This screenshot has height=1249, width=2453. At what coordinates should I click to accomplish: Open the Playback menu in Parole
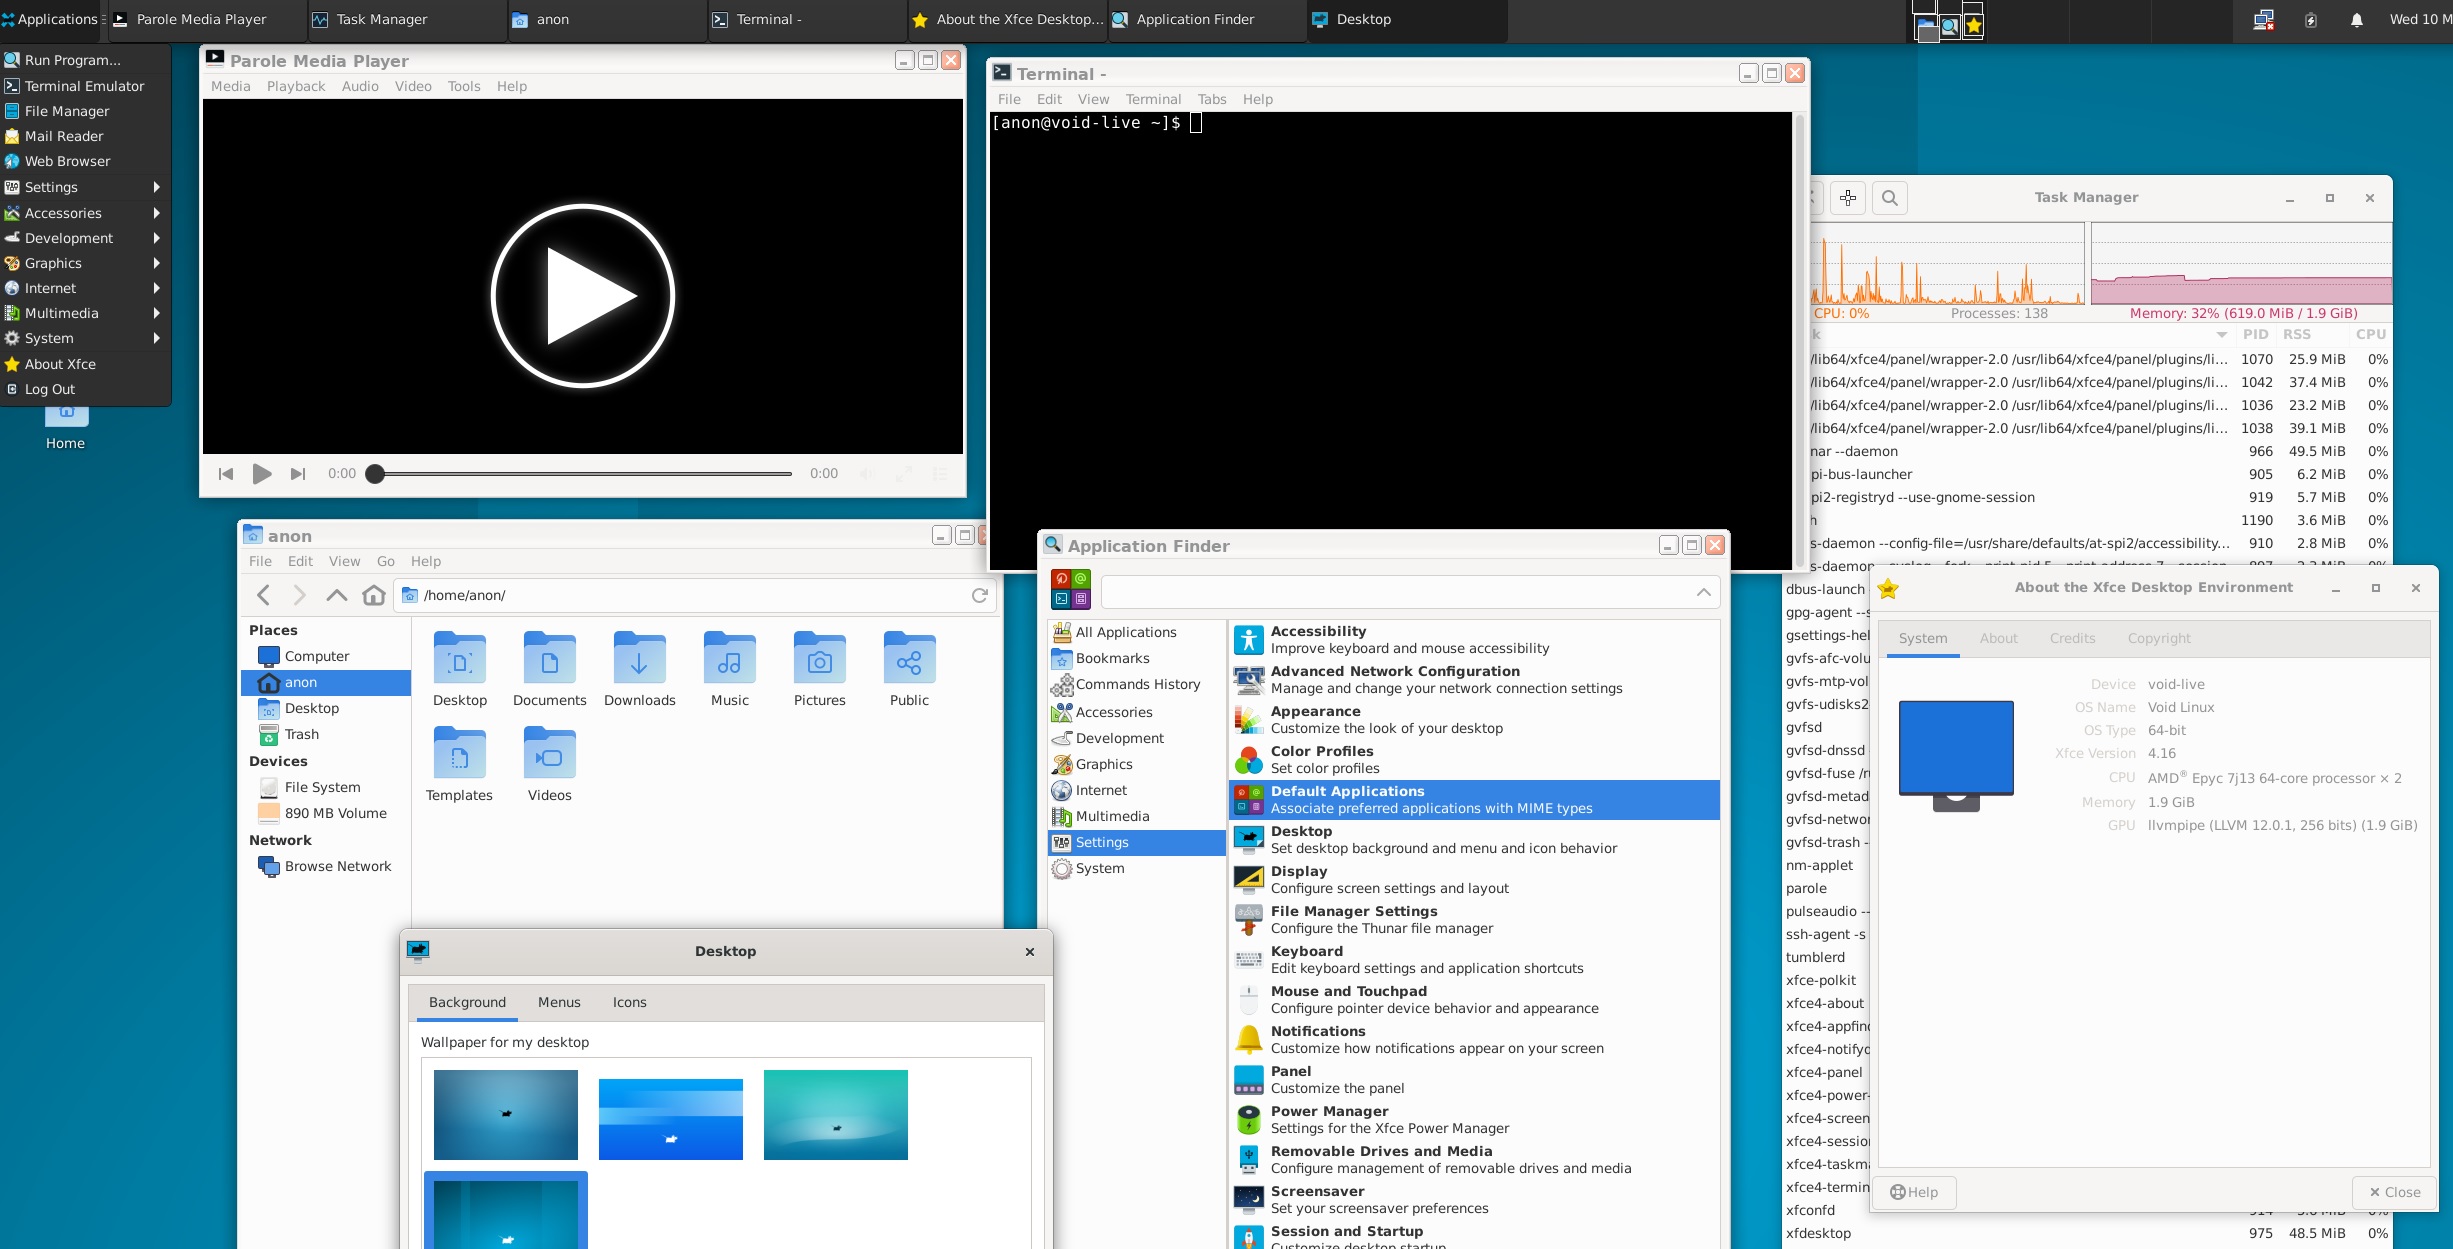[295, 86]
